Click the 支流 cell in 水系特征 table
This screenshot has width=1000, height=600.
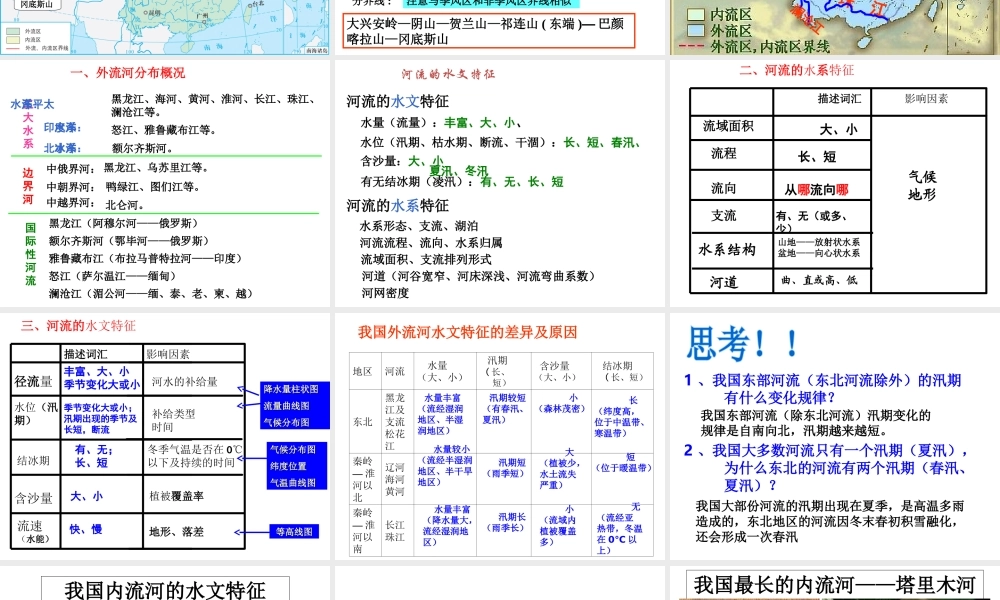click(732, 217)
